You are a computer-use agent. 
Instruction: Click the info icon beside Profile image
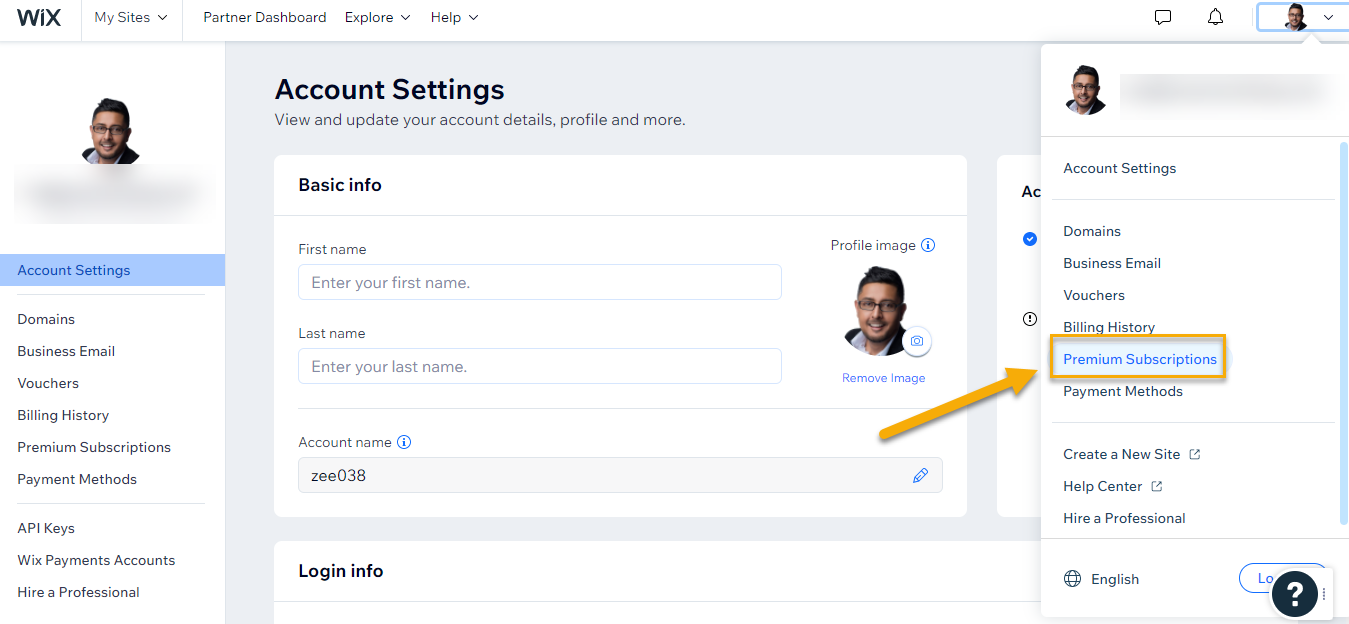click(927, 244)
